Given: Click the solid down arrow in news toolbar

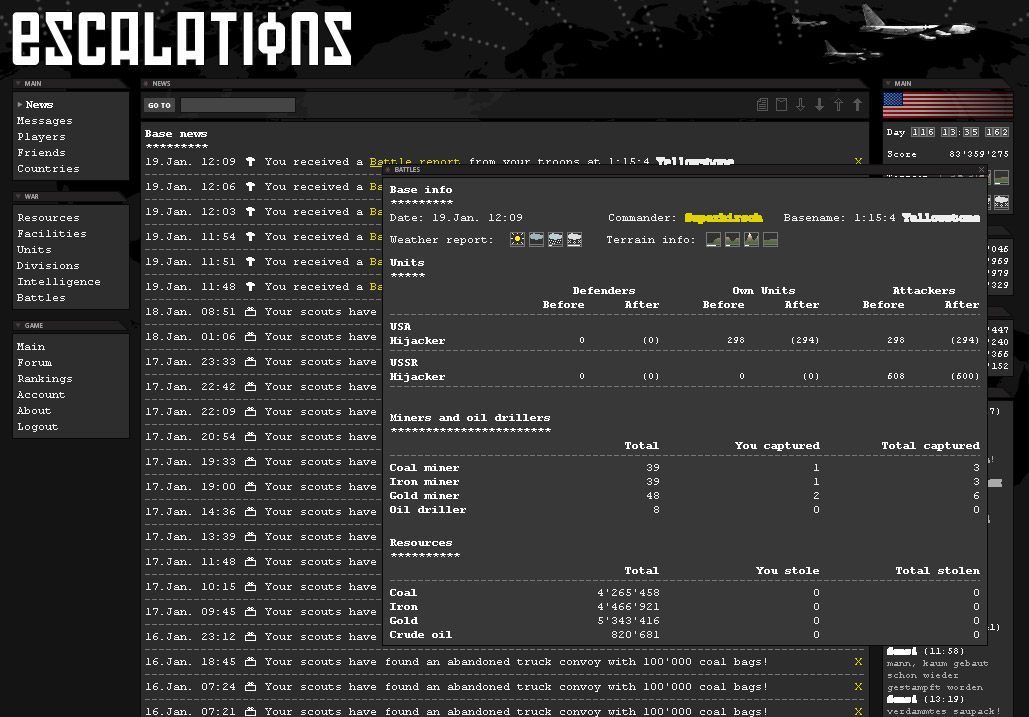Looking at the screenshot, I should point(819,105).
